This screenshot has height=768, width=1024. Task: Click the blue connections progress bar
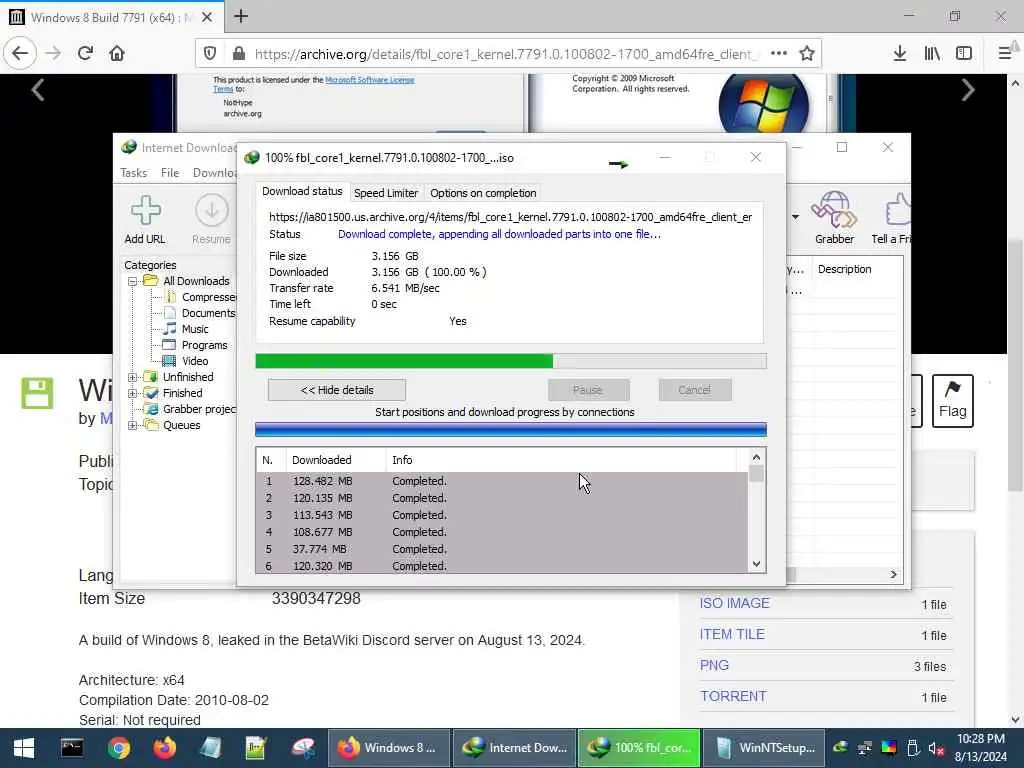[511, 429]
